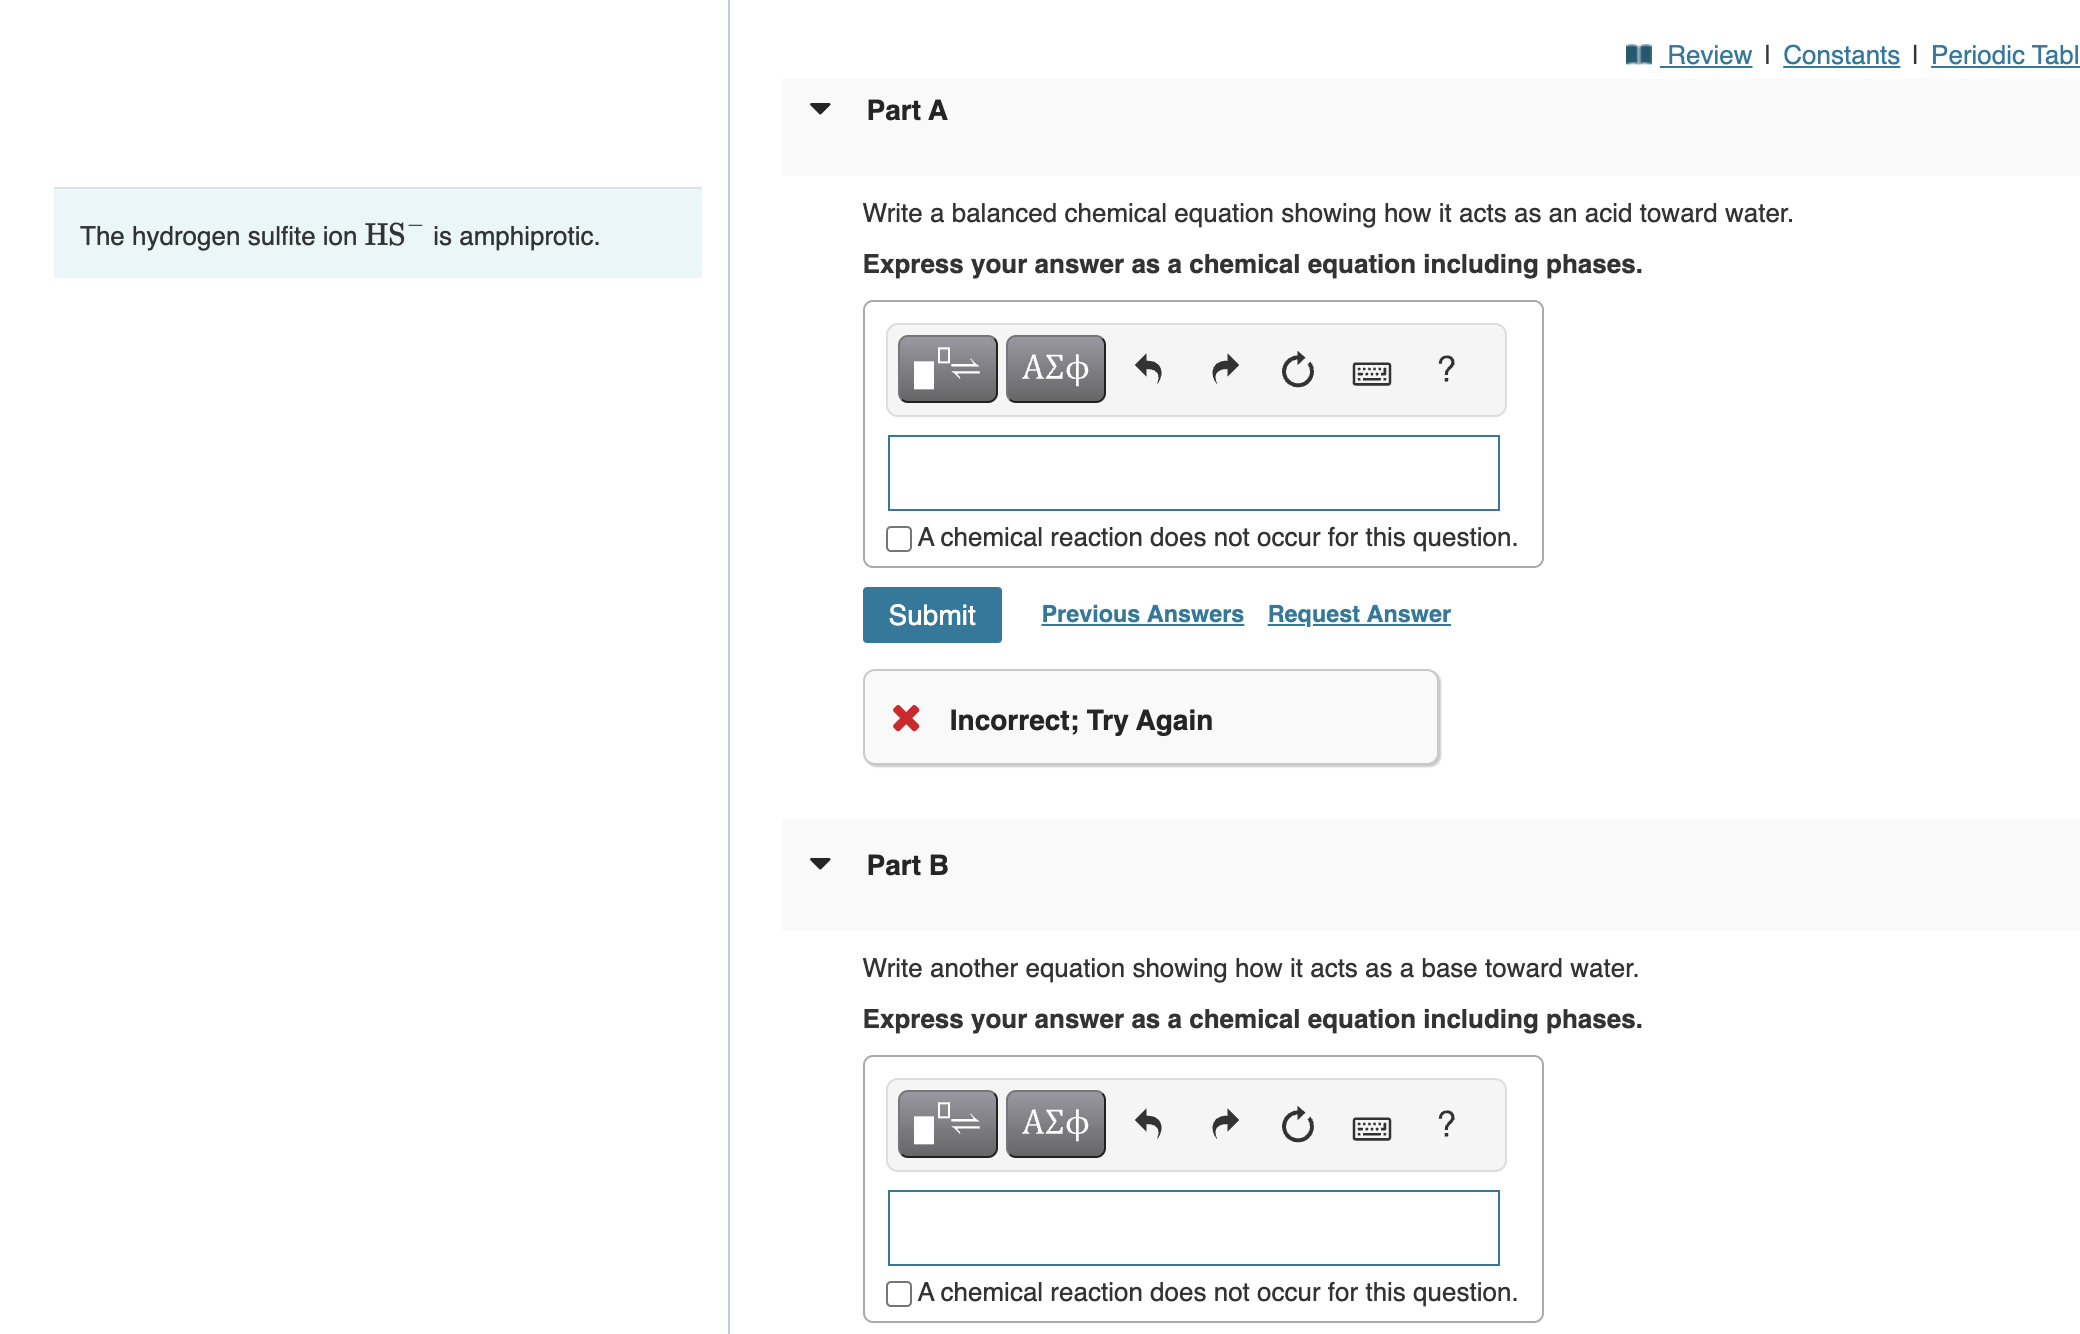Check 'A chemical reaction does not occur' in Part A
Viewport: 2080px width, 1334px height.
click(x=897, y=538)
